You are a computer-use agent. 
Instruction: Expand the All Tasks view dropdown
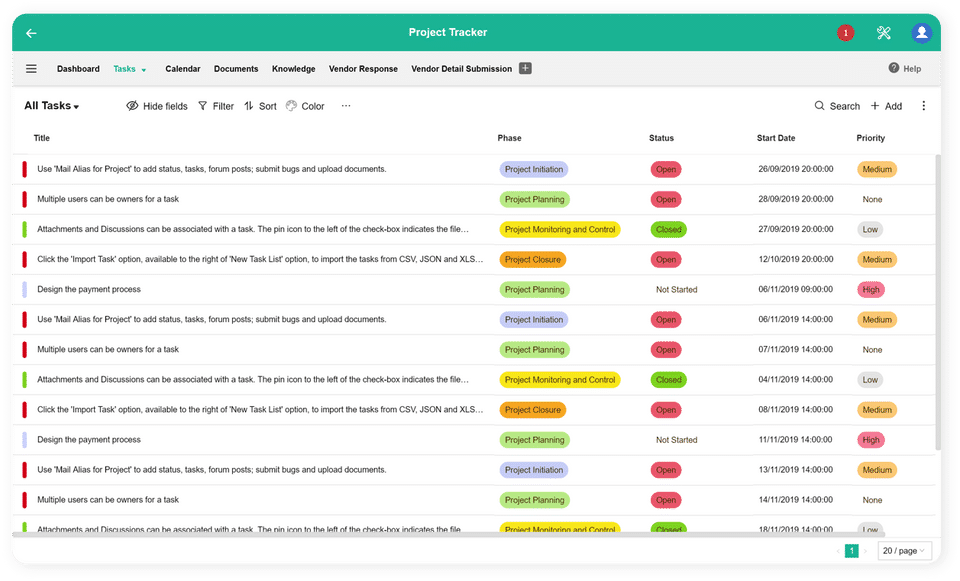51,106
